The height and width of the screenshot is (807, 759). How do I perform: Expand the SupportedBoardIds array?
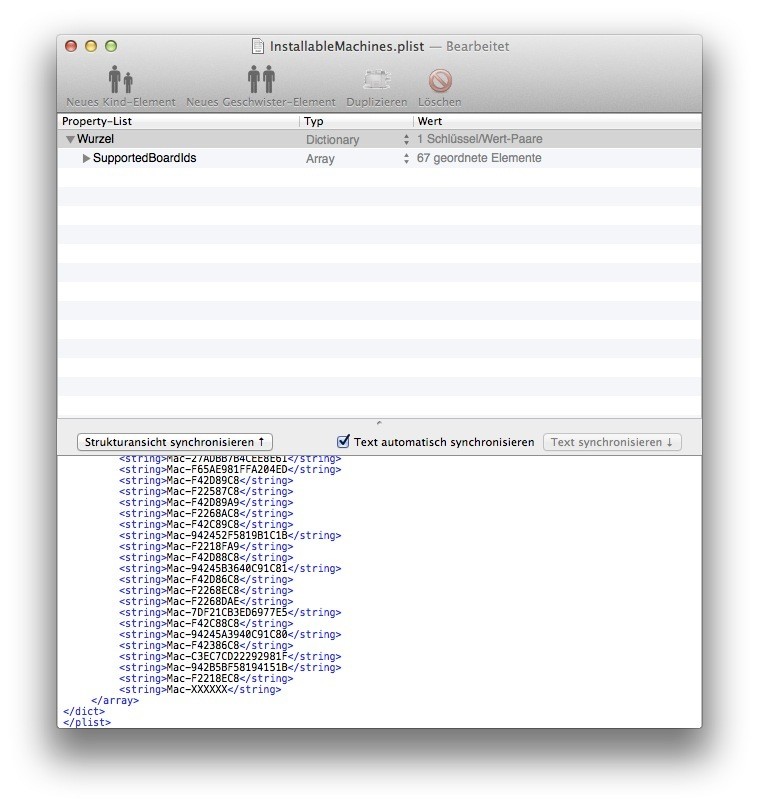pos(86,158)
